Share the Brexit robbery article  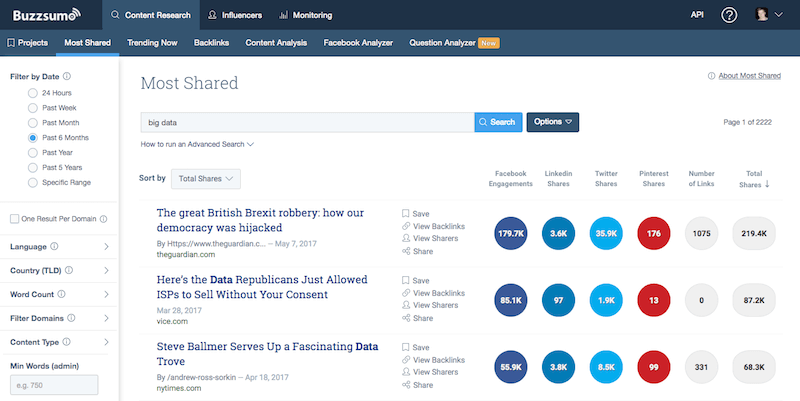pos(416,251)
